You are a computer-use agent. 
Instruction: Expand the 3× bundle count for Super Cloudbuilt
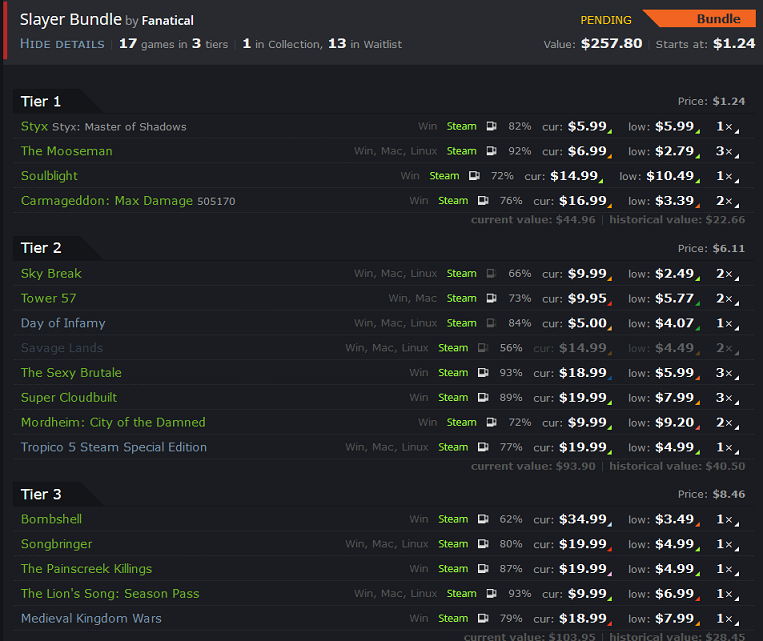click(727, 398)
